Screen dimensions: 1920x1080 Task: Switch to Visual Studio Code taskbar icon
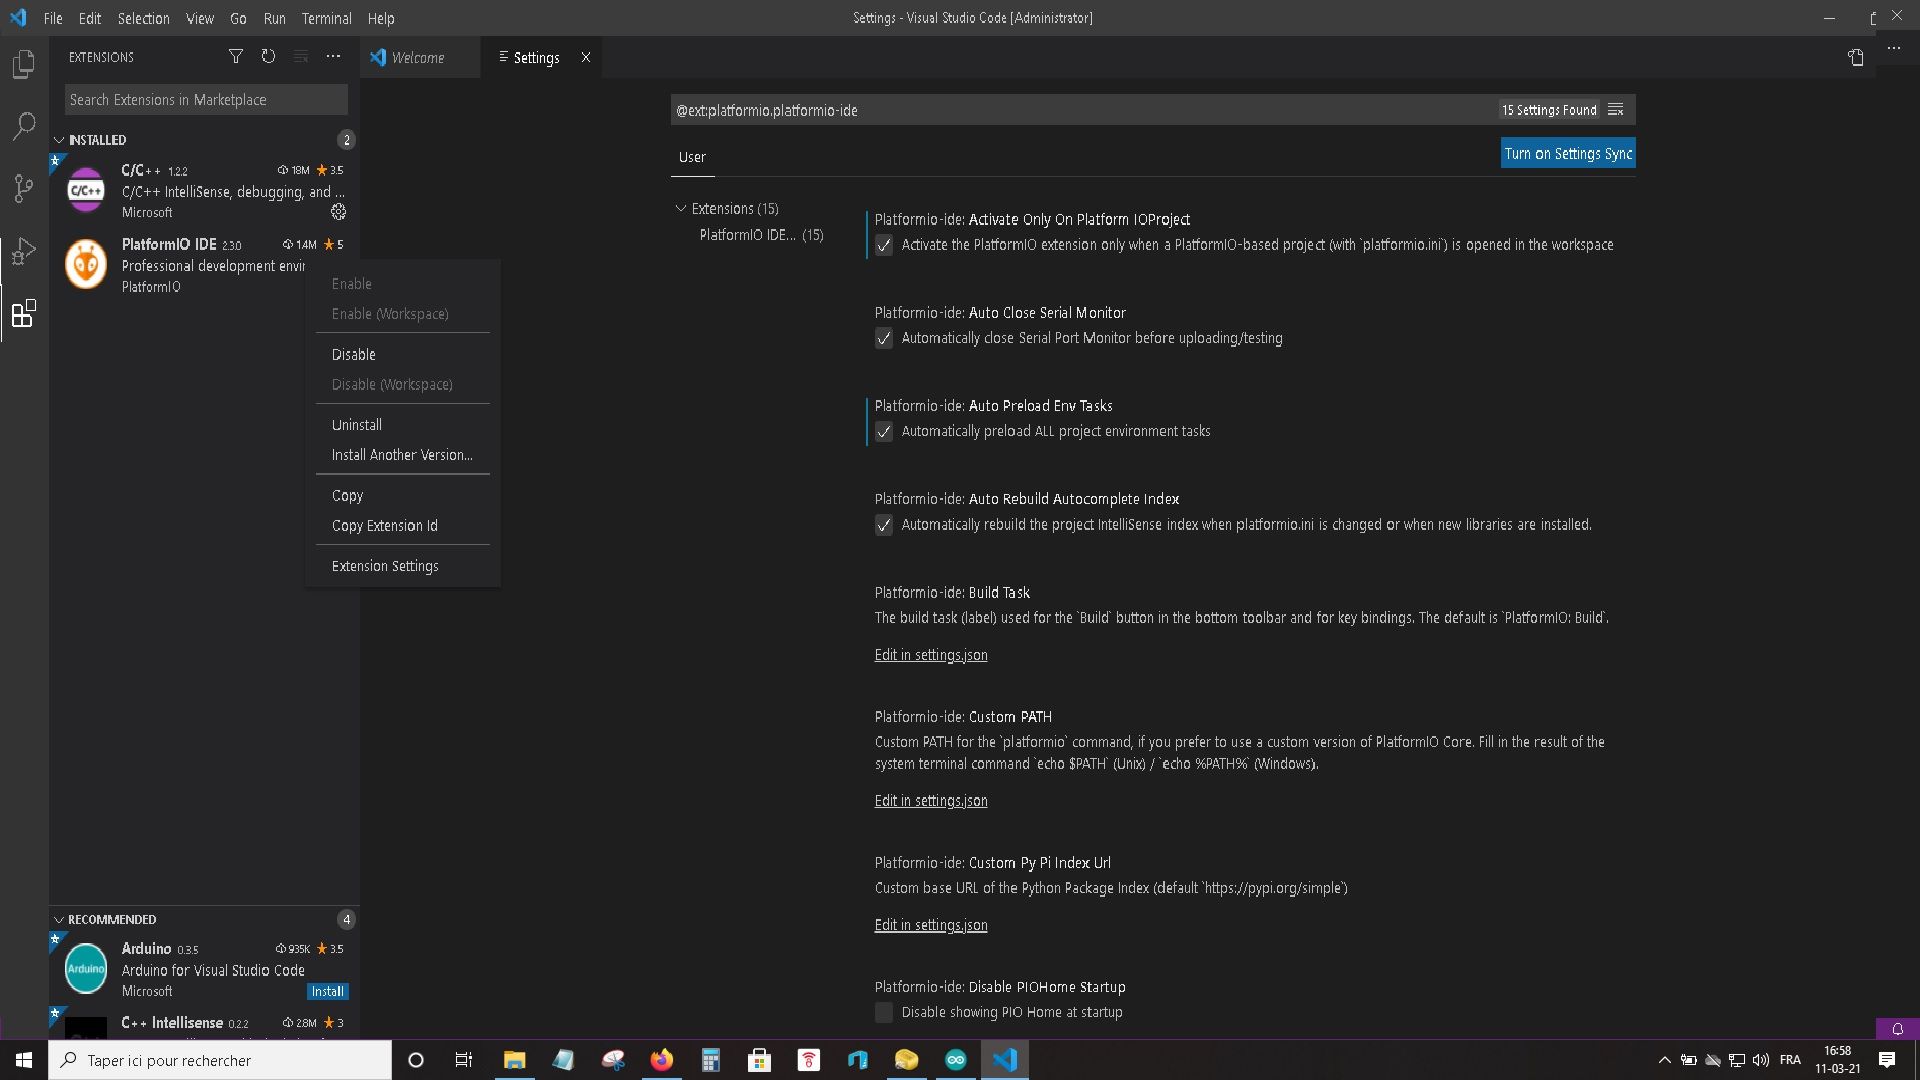tap(1004, 1060)
